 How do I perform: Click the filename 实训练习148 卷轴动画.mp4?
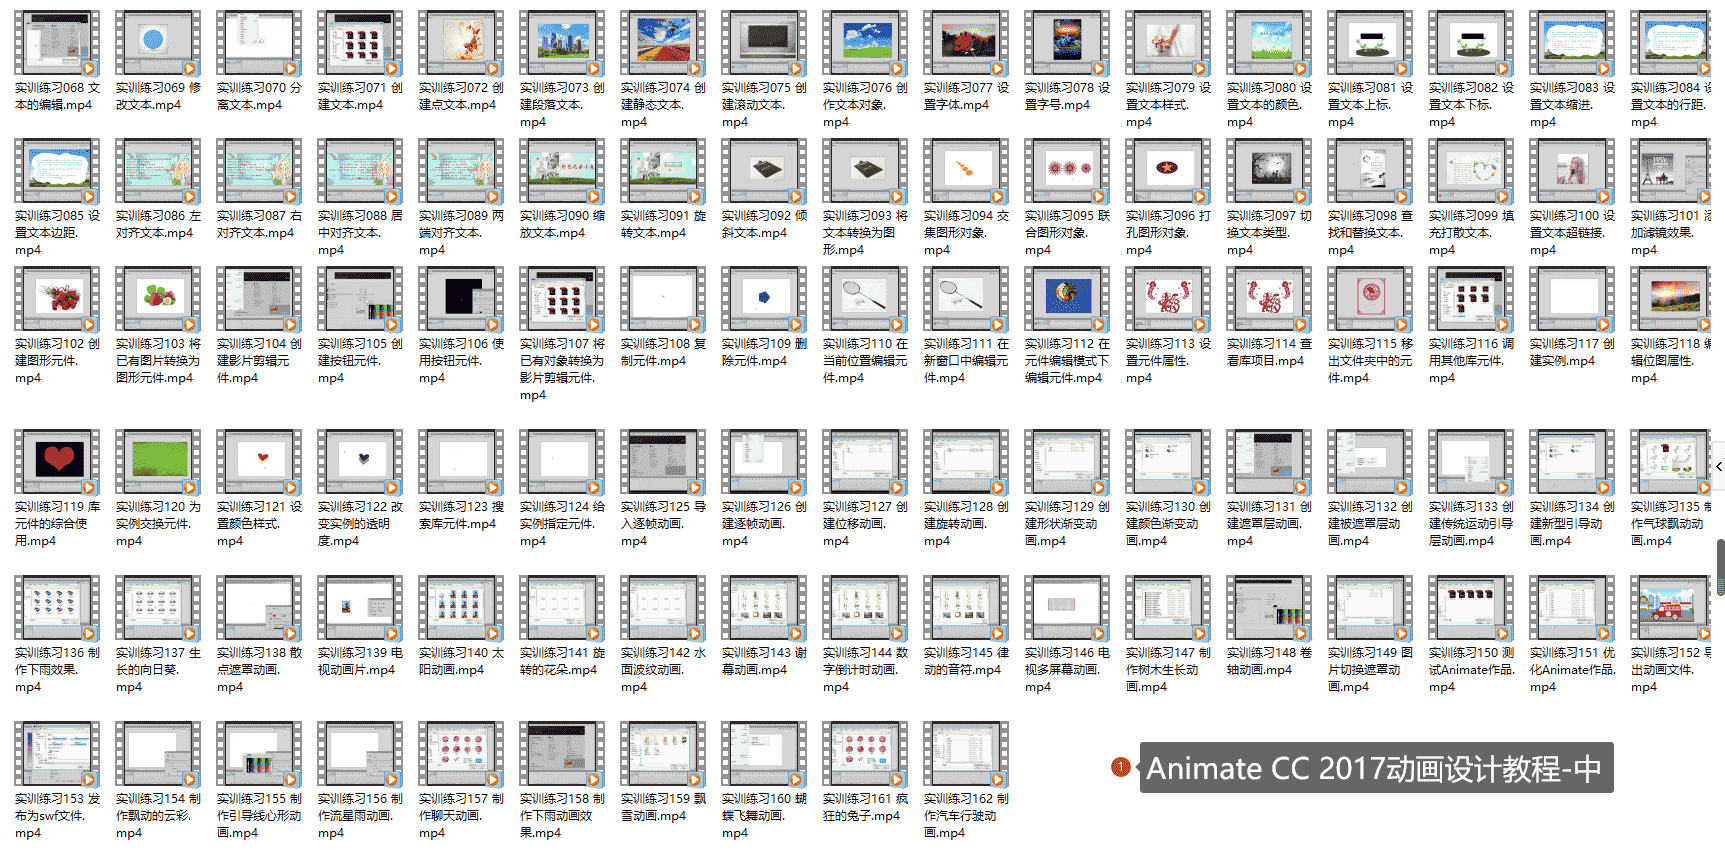[1269, 661]
